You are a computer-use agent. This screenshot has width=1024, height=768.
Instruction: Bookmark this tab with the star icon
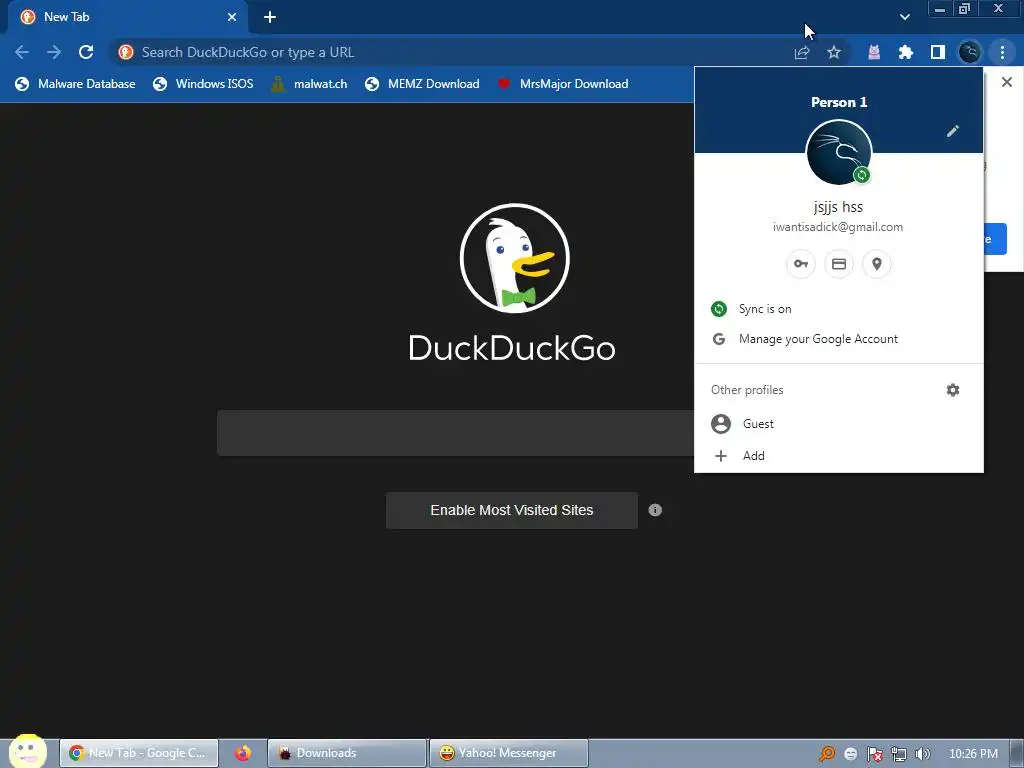point(834,52)
